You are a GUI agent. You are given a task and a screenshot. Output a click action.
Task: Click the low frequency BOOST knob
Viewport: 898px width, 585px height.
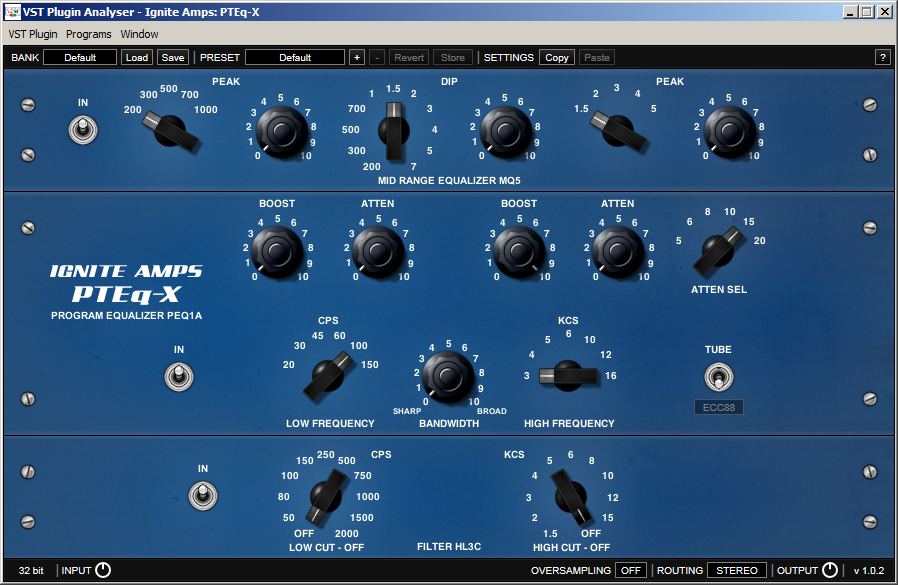(x=277, y=252)
